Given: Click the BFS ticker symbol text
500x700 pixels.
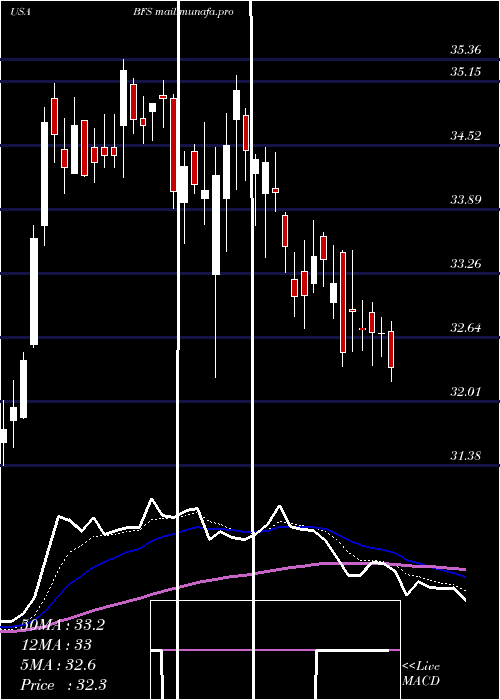Looking at the screenshot, I should click(143, 12).
